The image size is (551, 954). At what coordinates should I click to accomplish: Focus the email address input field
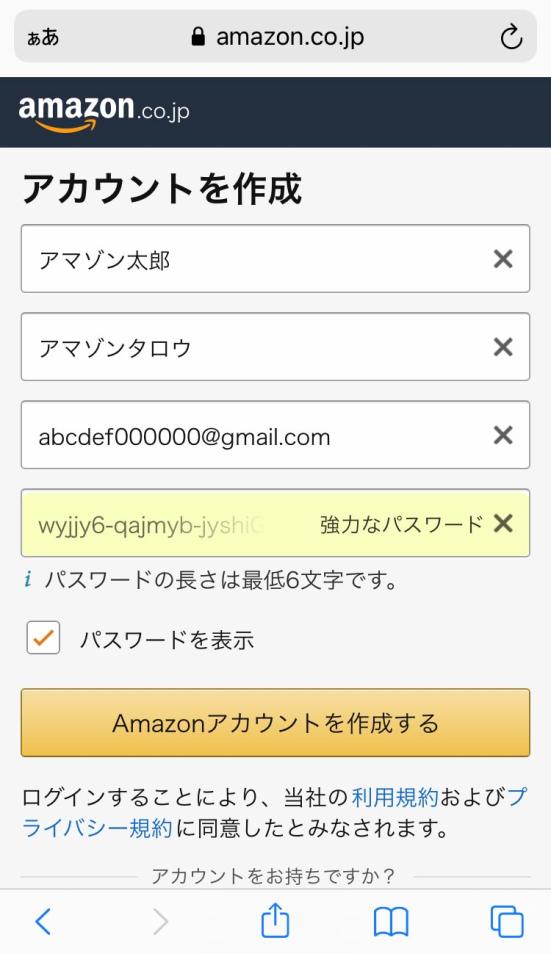point(276,435)
